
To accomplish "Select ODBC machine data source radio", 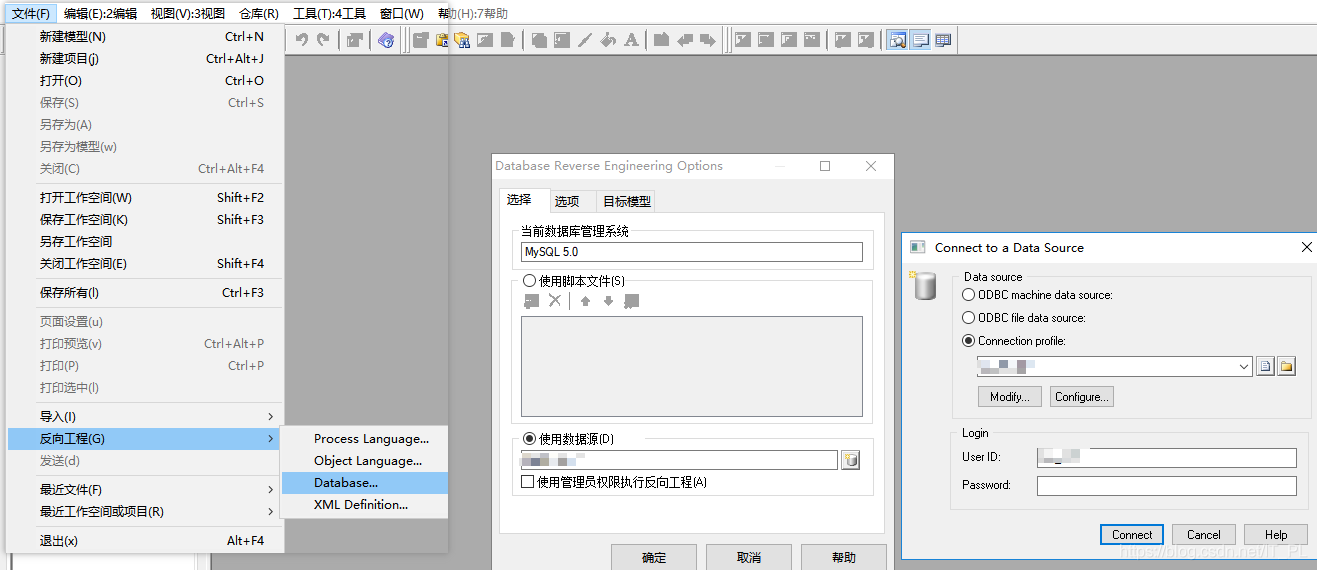I will 968,295.
